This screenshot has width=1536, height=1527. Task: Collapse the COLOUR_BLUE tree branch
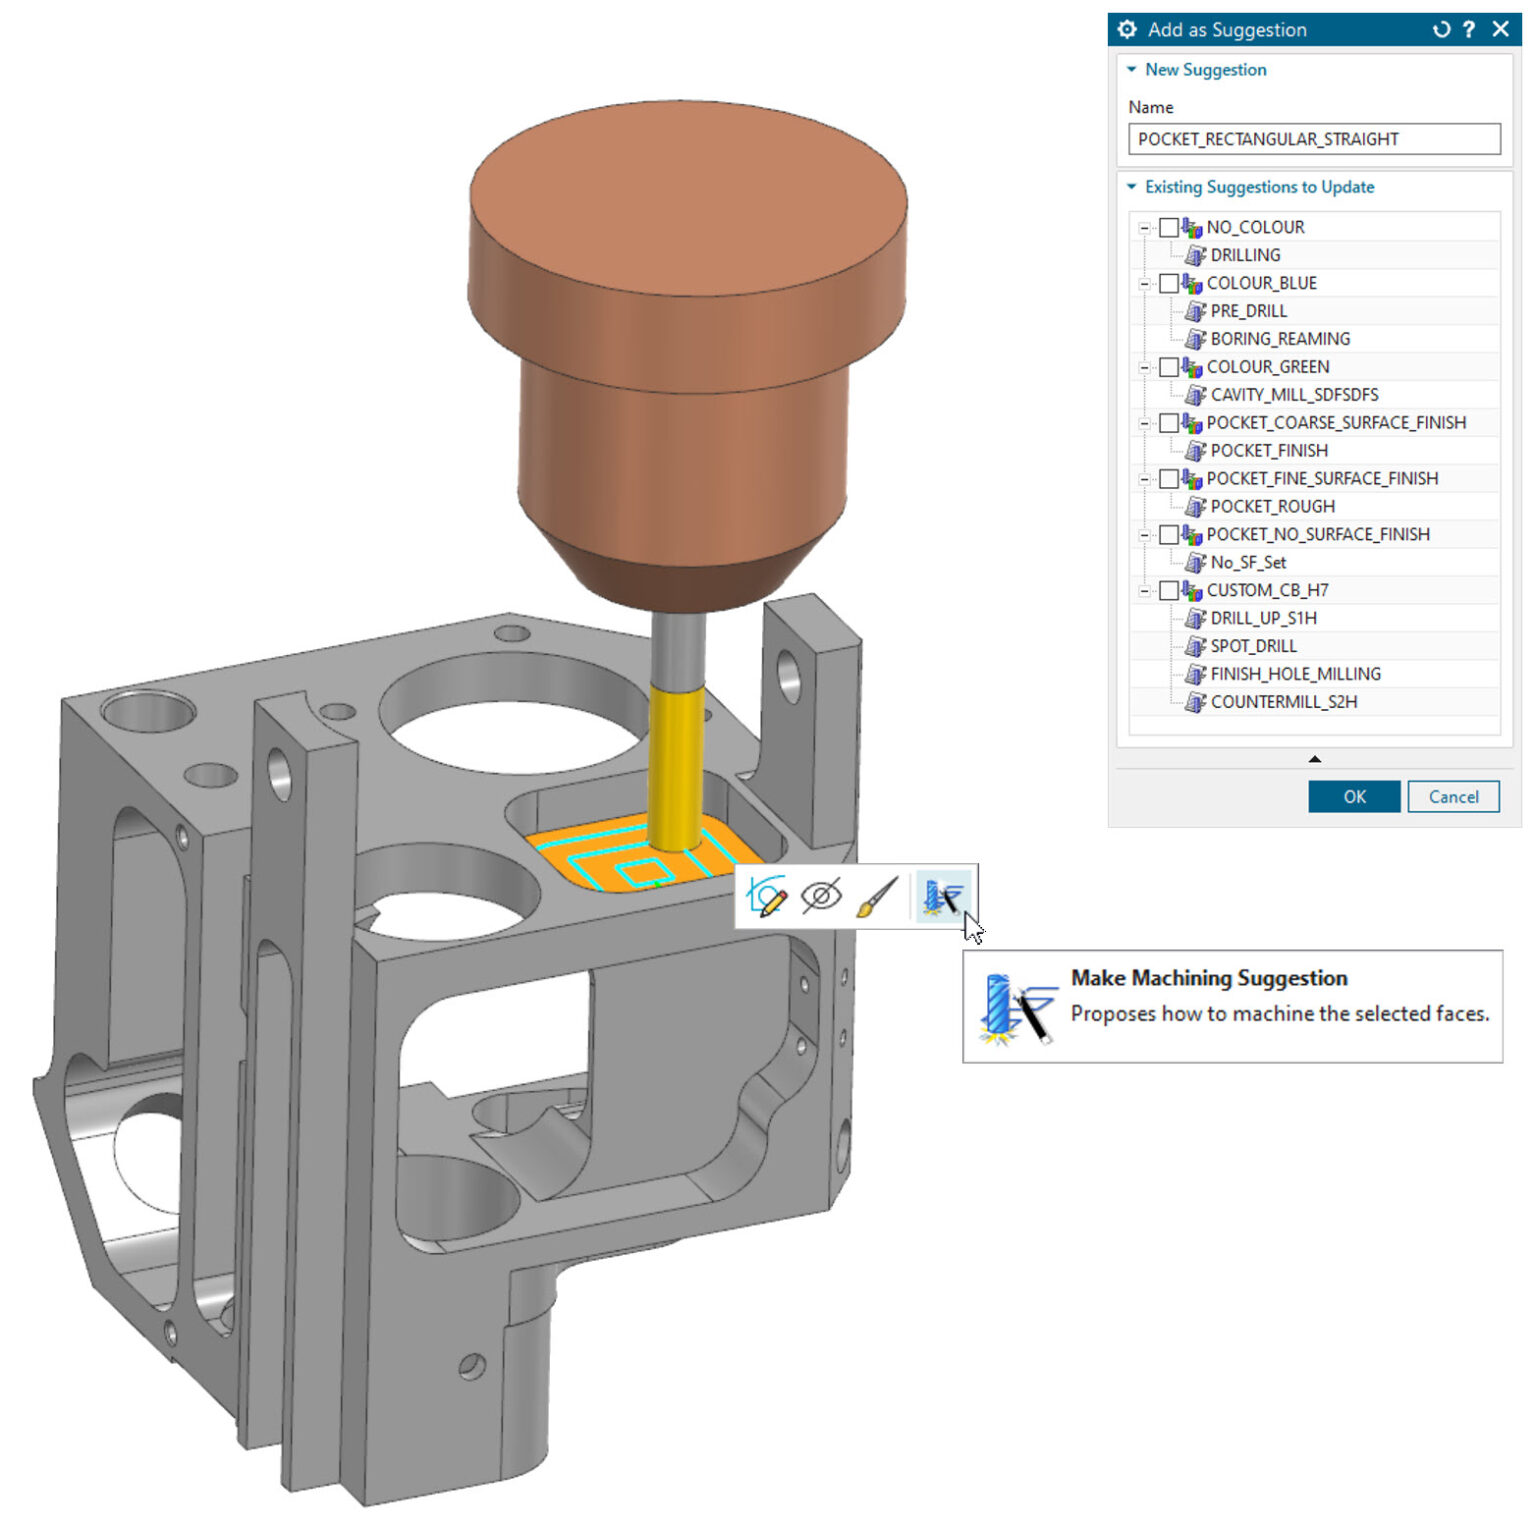coord(1143,283)
